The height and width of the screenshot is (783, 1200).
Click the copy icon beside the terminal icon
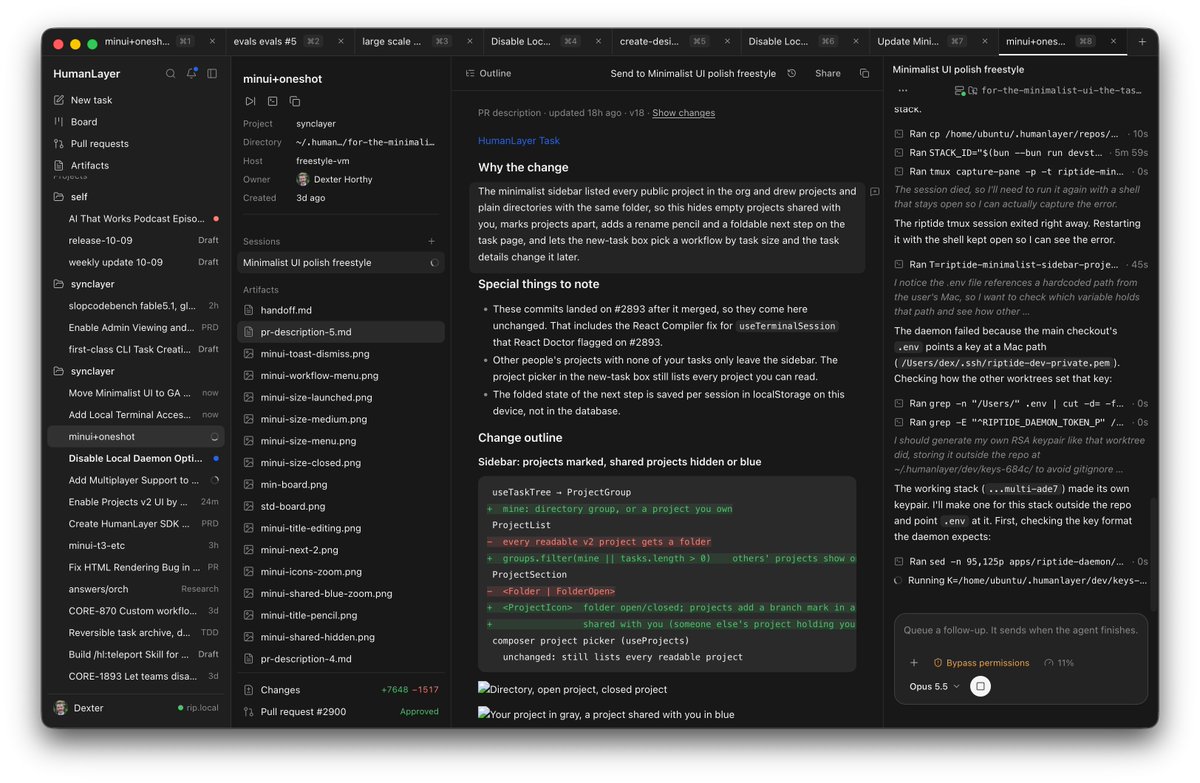tap(295, 101)
